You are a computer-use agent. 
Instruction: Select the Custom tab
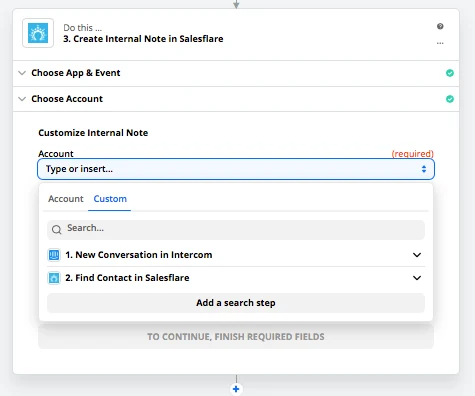[110, 199]
